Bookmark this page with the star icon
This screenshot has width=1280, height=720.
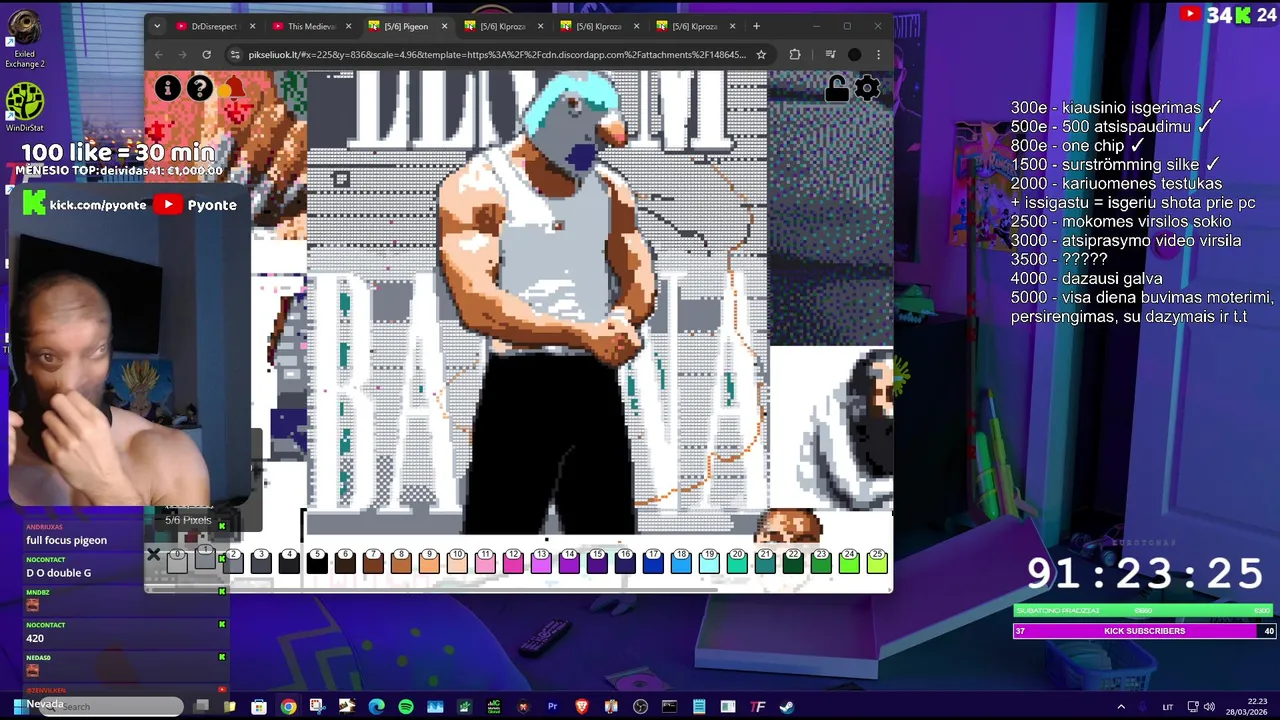tap(761, 54)
